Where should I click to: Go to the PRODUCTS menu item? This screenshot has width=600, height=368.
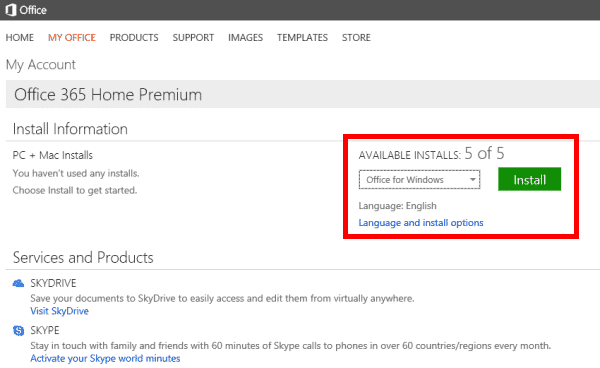tap(134, 37)
